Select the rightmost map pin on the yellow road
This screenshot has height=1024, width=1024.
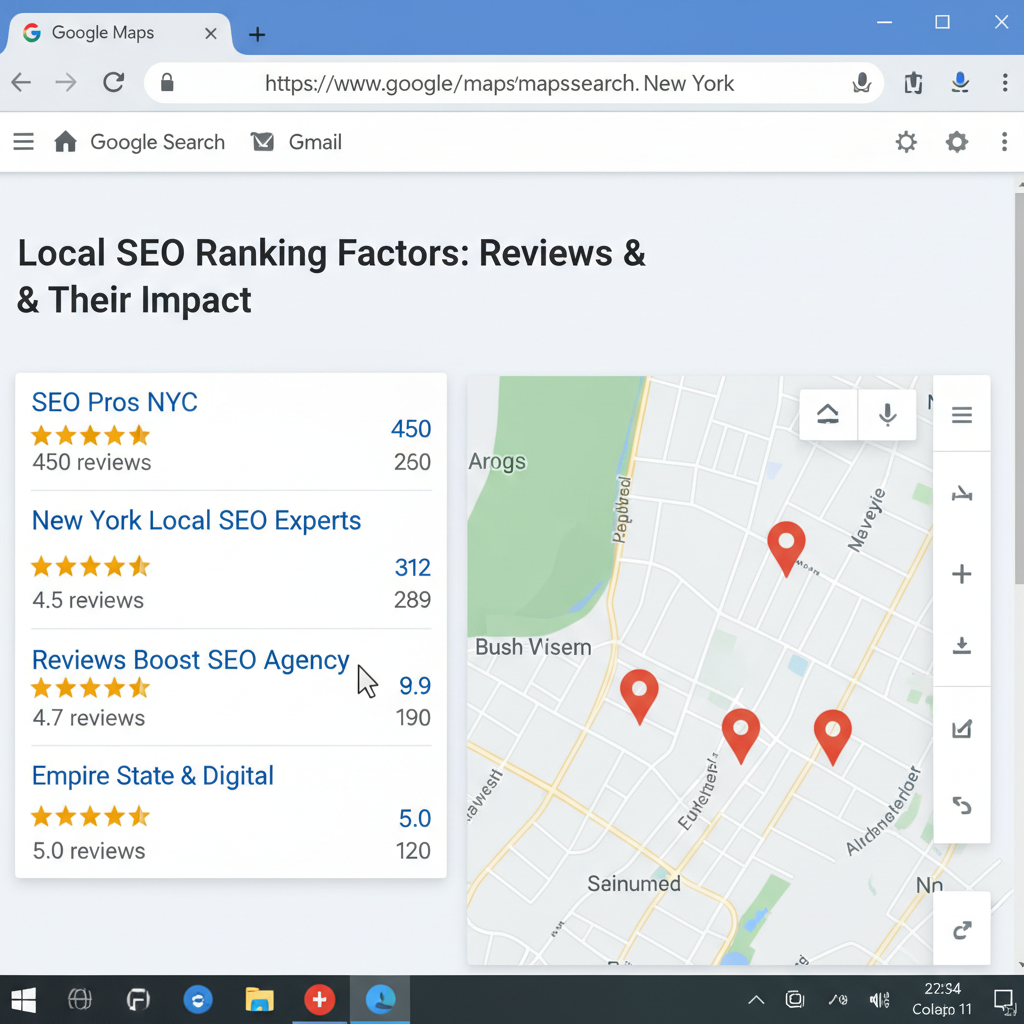833,737
